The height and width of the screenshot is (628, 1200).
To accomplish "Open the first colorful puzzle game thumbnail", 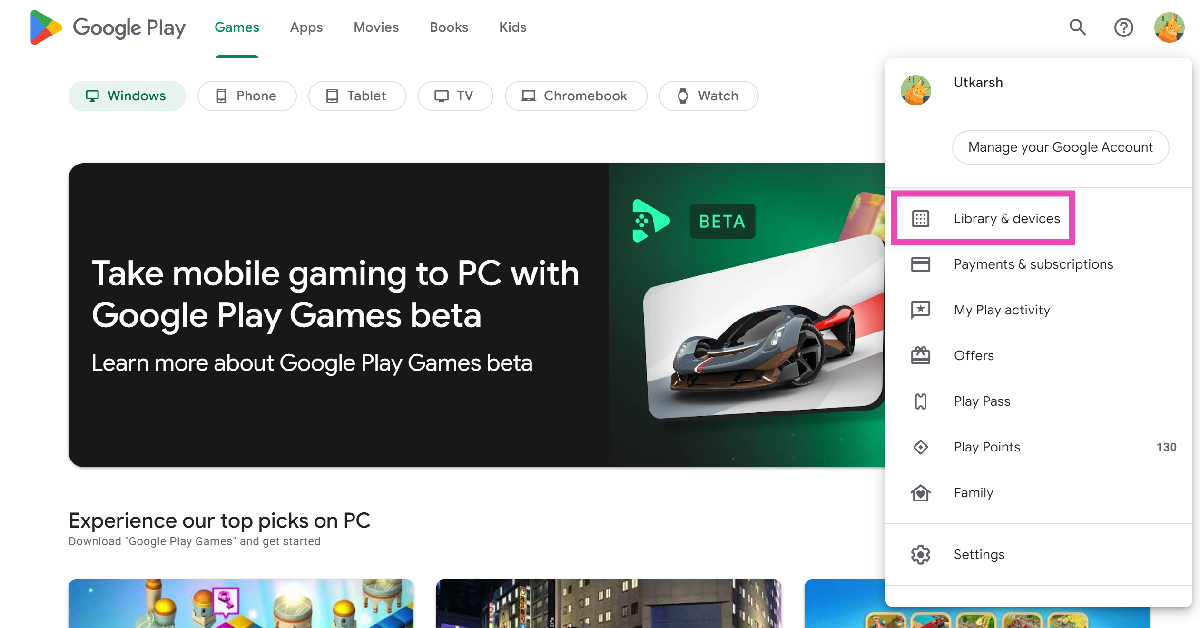I will click(x=241, y=603).
